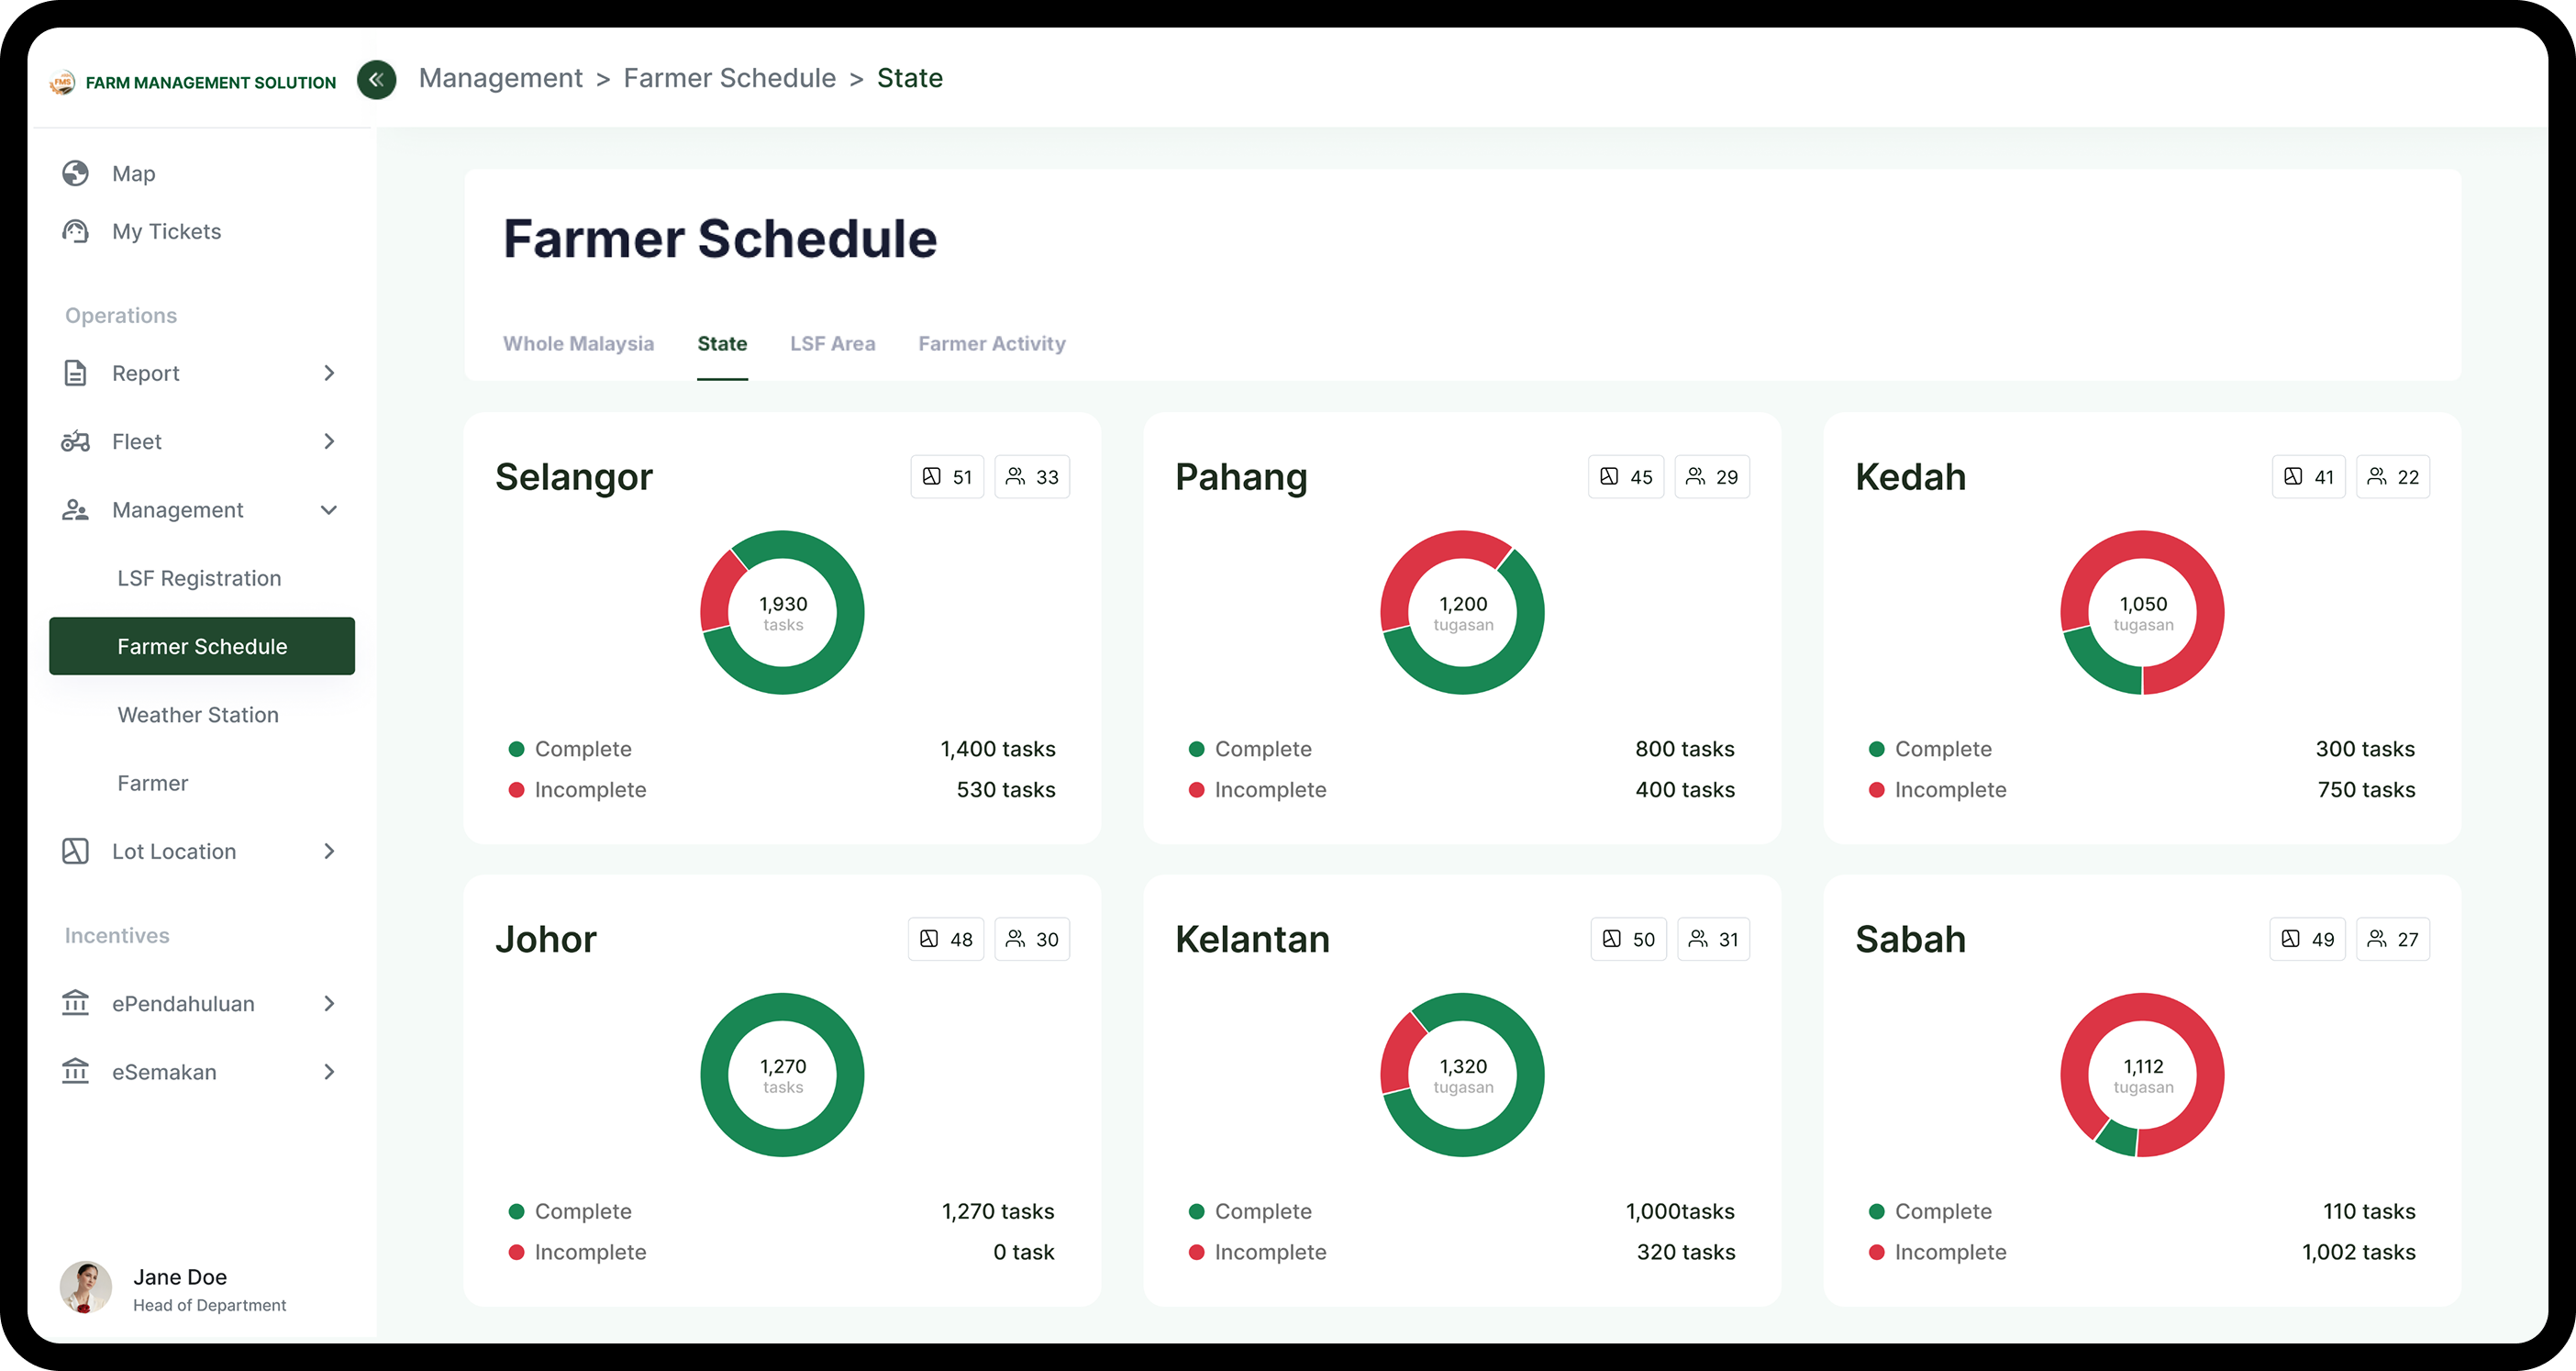The image size is (2576, 1371).
Task: Collapse sidebar with double-chevron button
Action: click(376, 79)
